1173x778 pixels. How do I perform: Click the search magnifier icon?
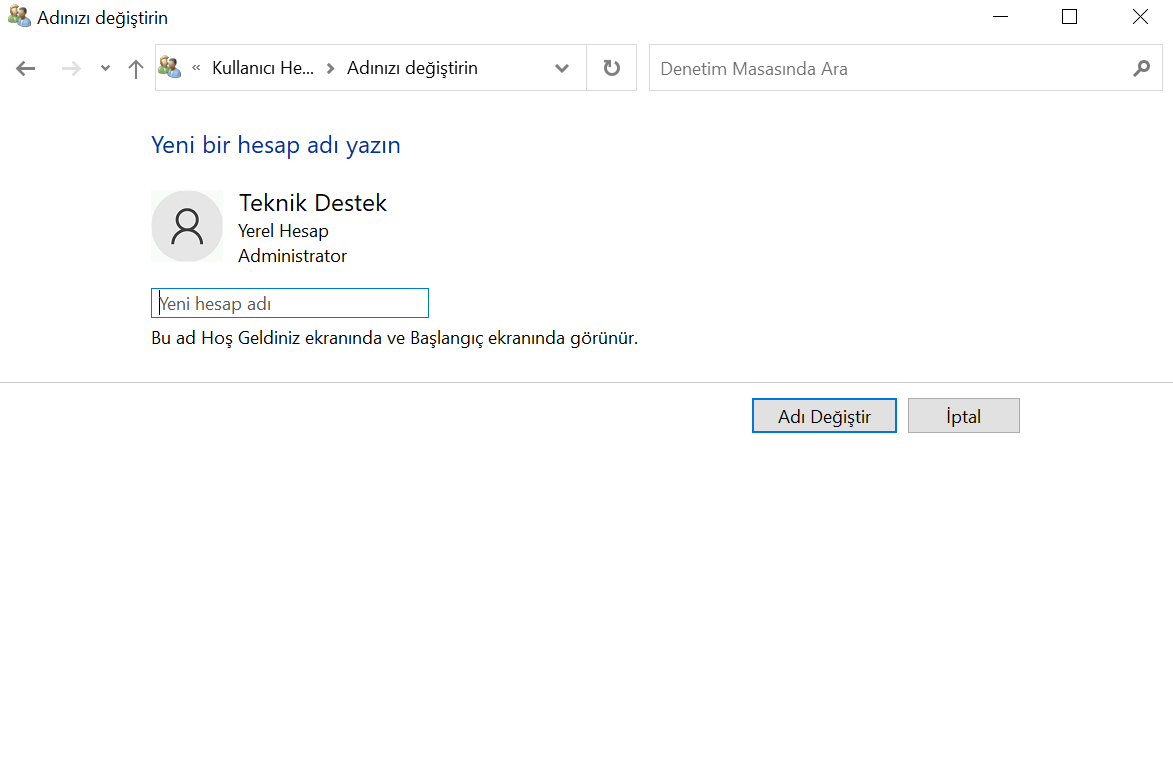point(1141,68)
